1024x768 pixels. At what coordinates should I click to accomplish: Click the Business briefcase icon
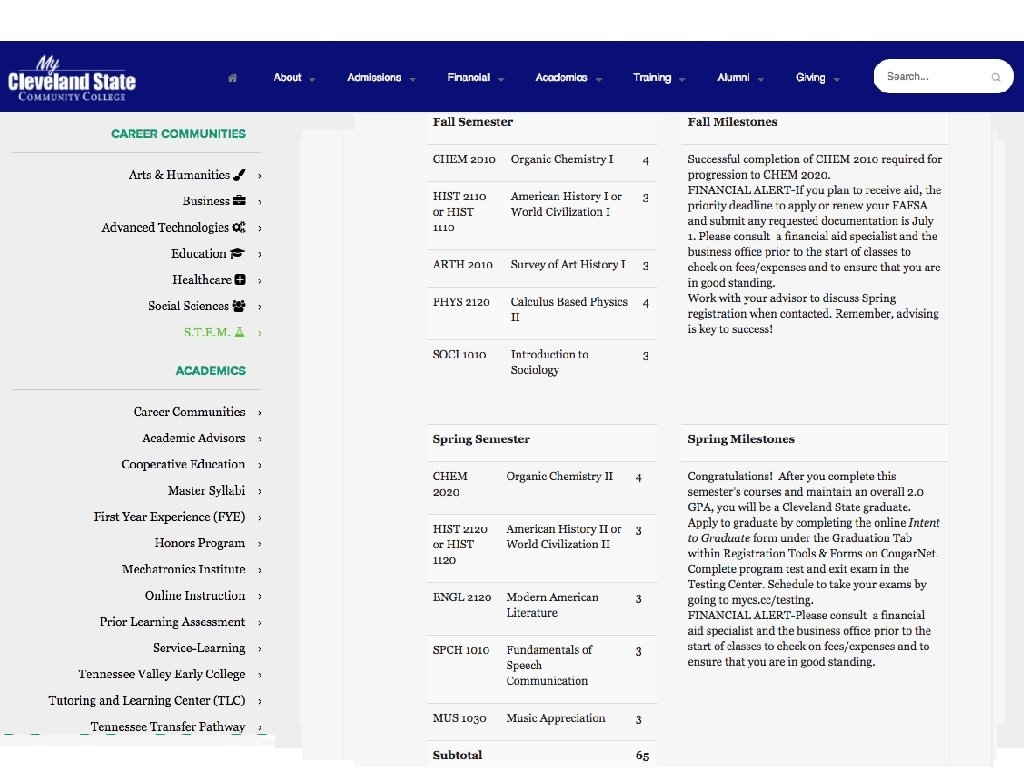point(240,200)
